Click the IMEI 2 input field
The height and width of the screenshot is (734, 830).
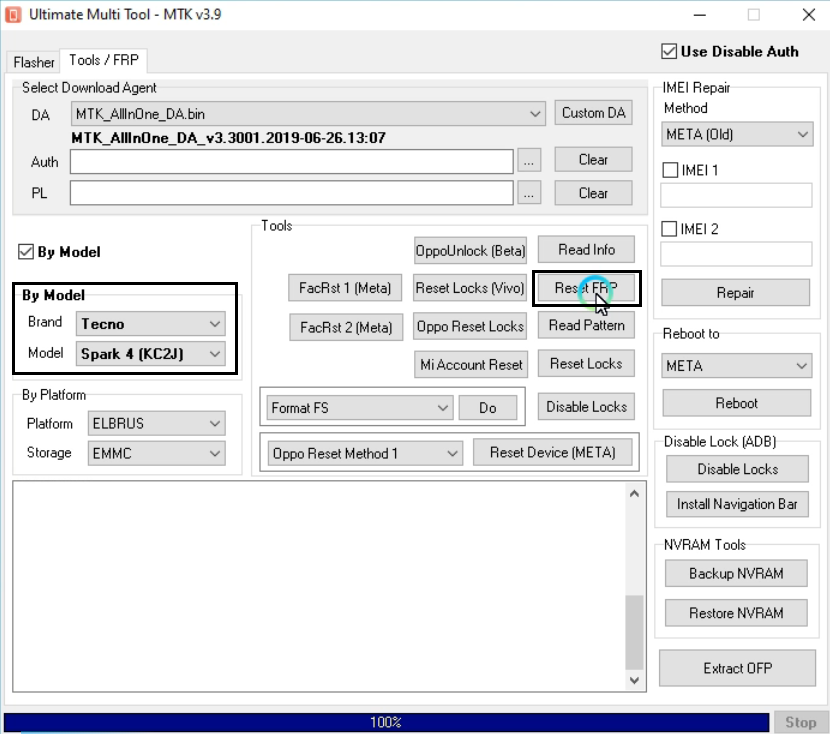coord(736,254)
